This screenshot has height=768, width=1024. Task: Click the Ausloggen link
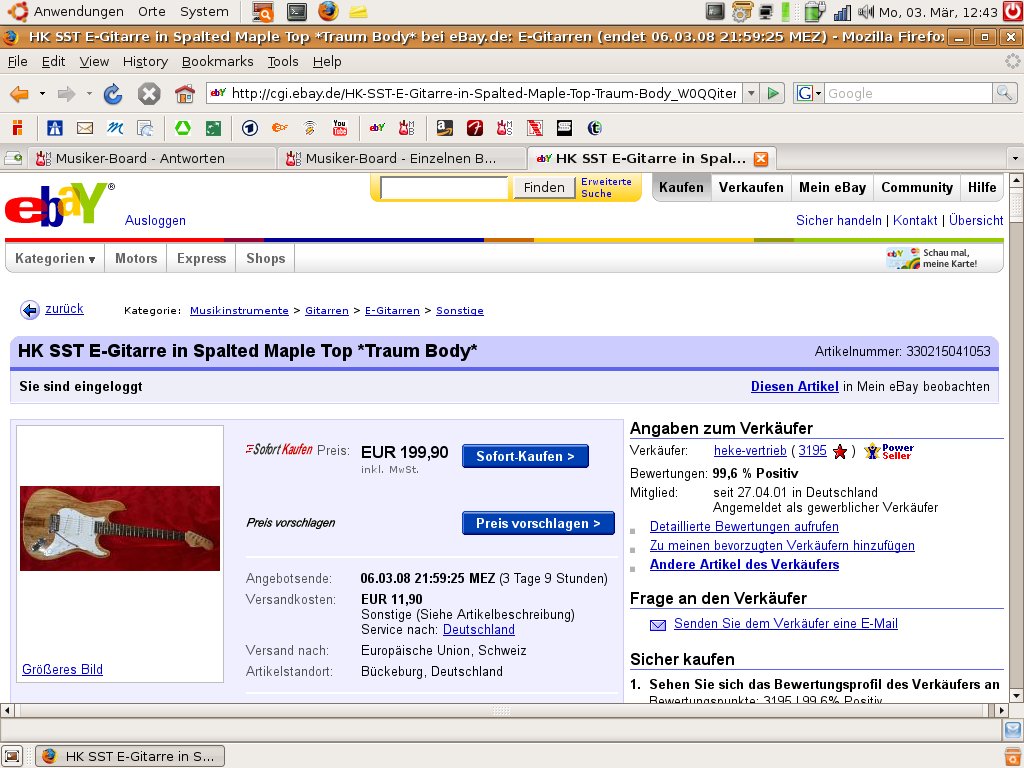(155, 221)
